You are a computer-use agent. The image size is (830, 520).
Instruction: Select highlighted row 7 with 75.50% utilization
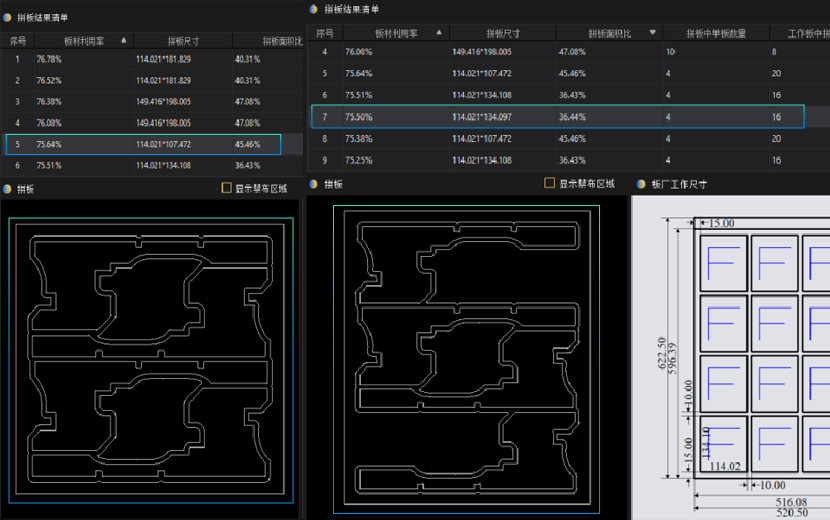(558, 116)
